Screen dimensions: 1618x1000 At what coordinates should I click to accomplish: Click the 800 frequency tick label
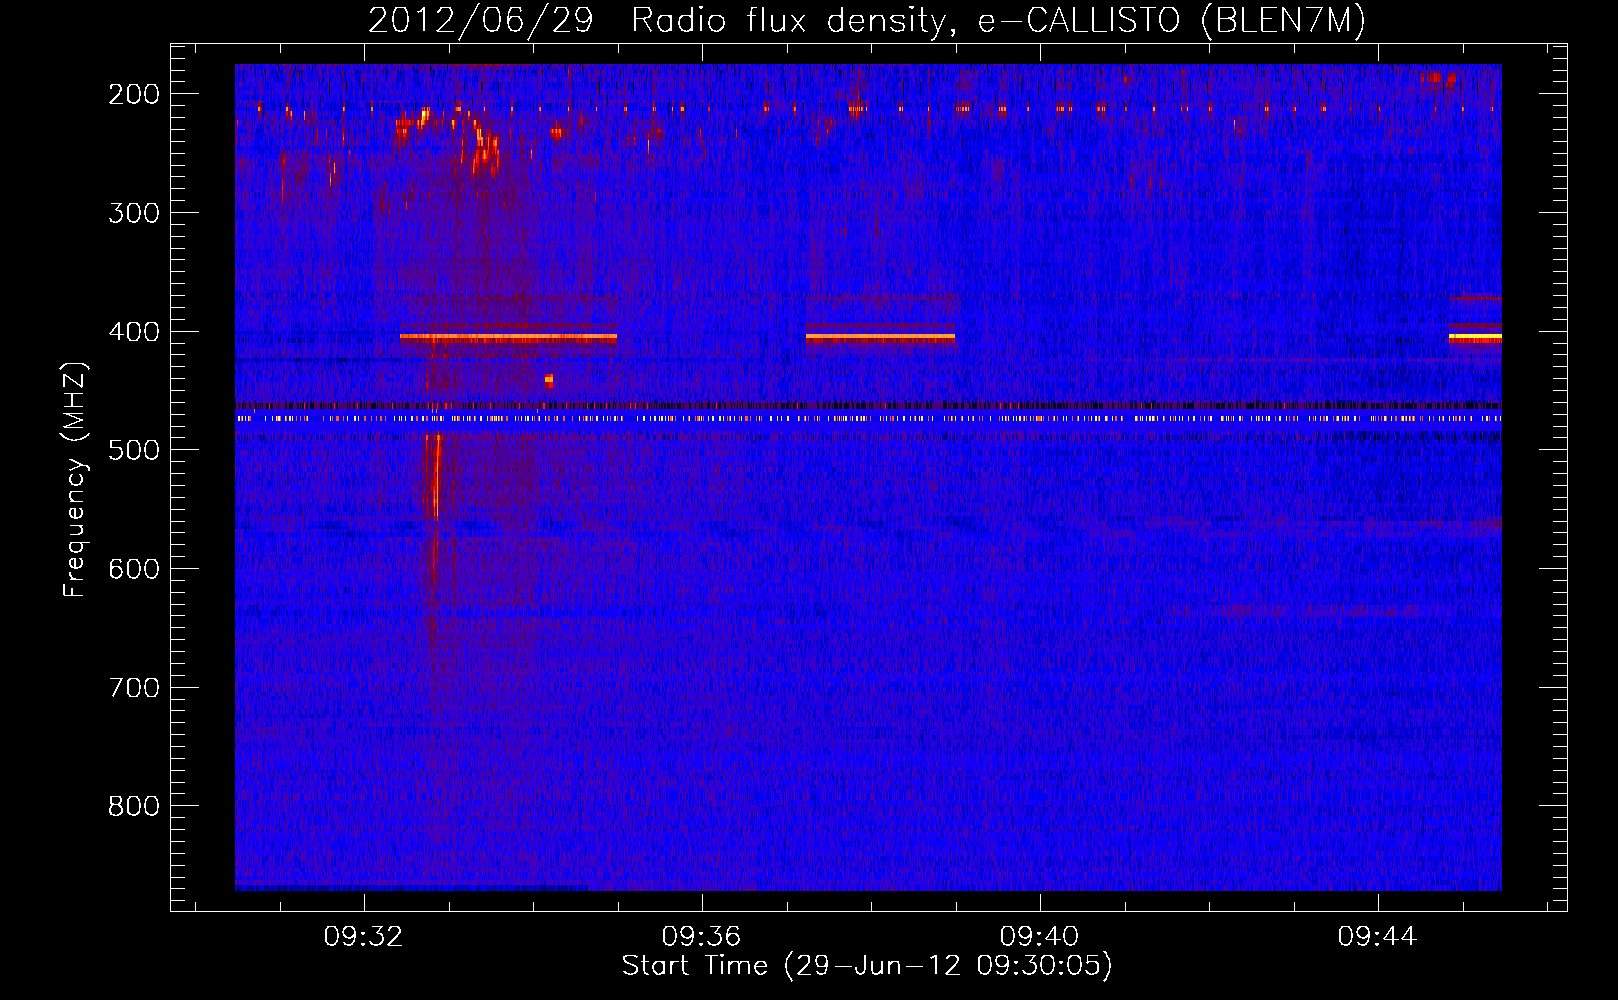pyautogui.click(x=134, y=806)
